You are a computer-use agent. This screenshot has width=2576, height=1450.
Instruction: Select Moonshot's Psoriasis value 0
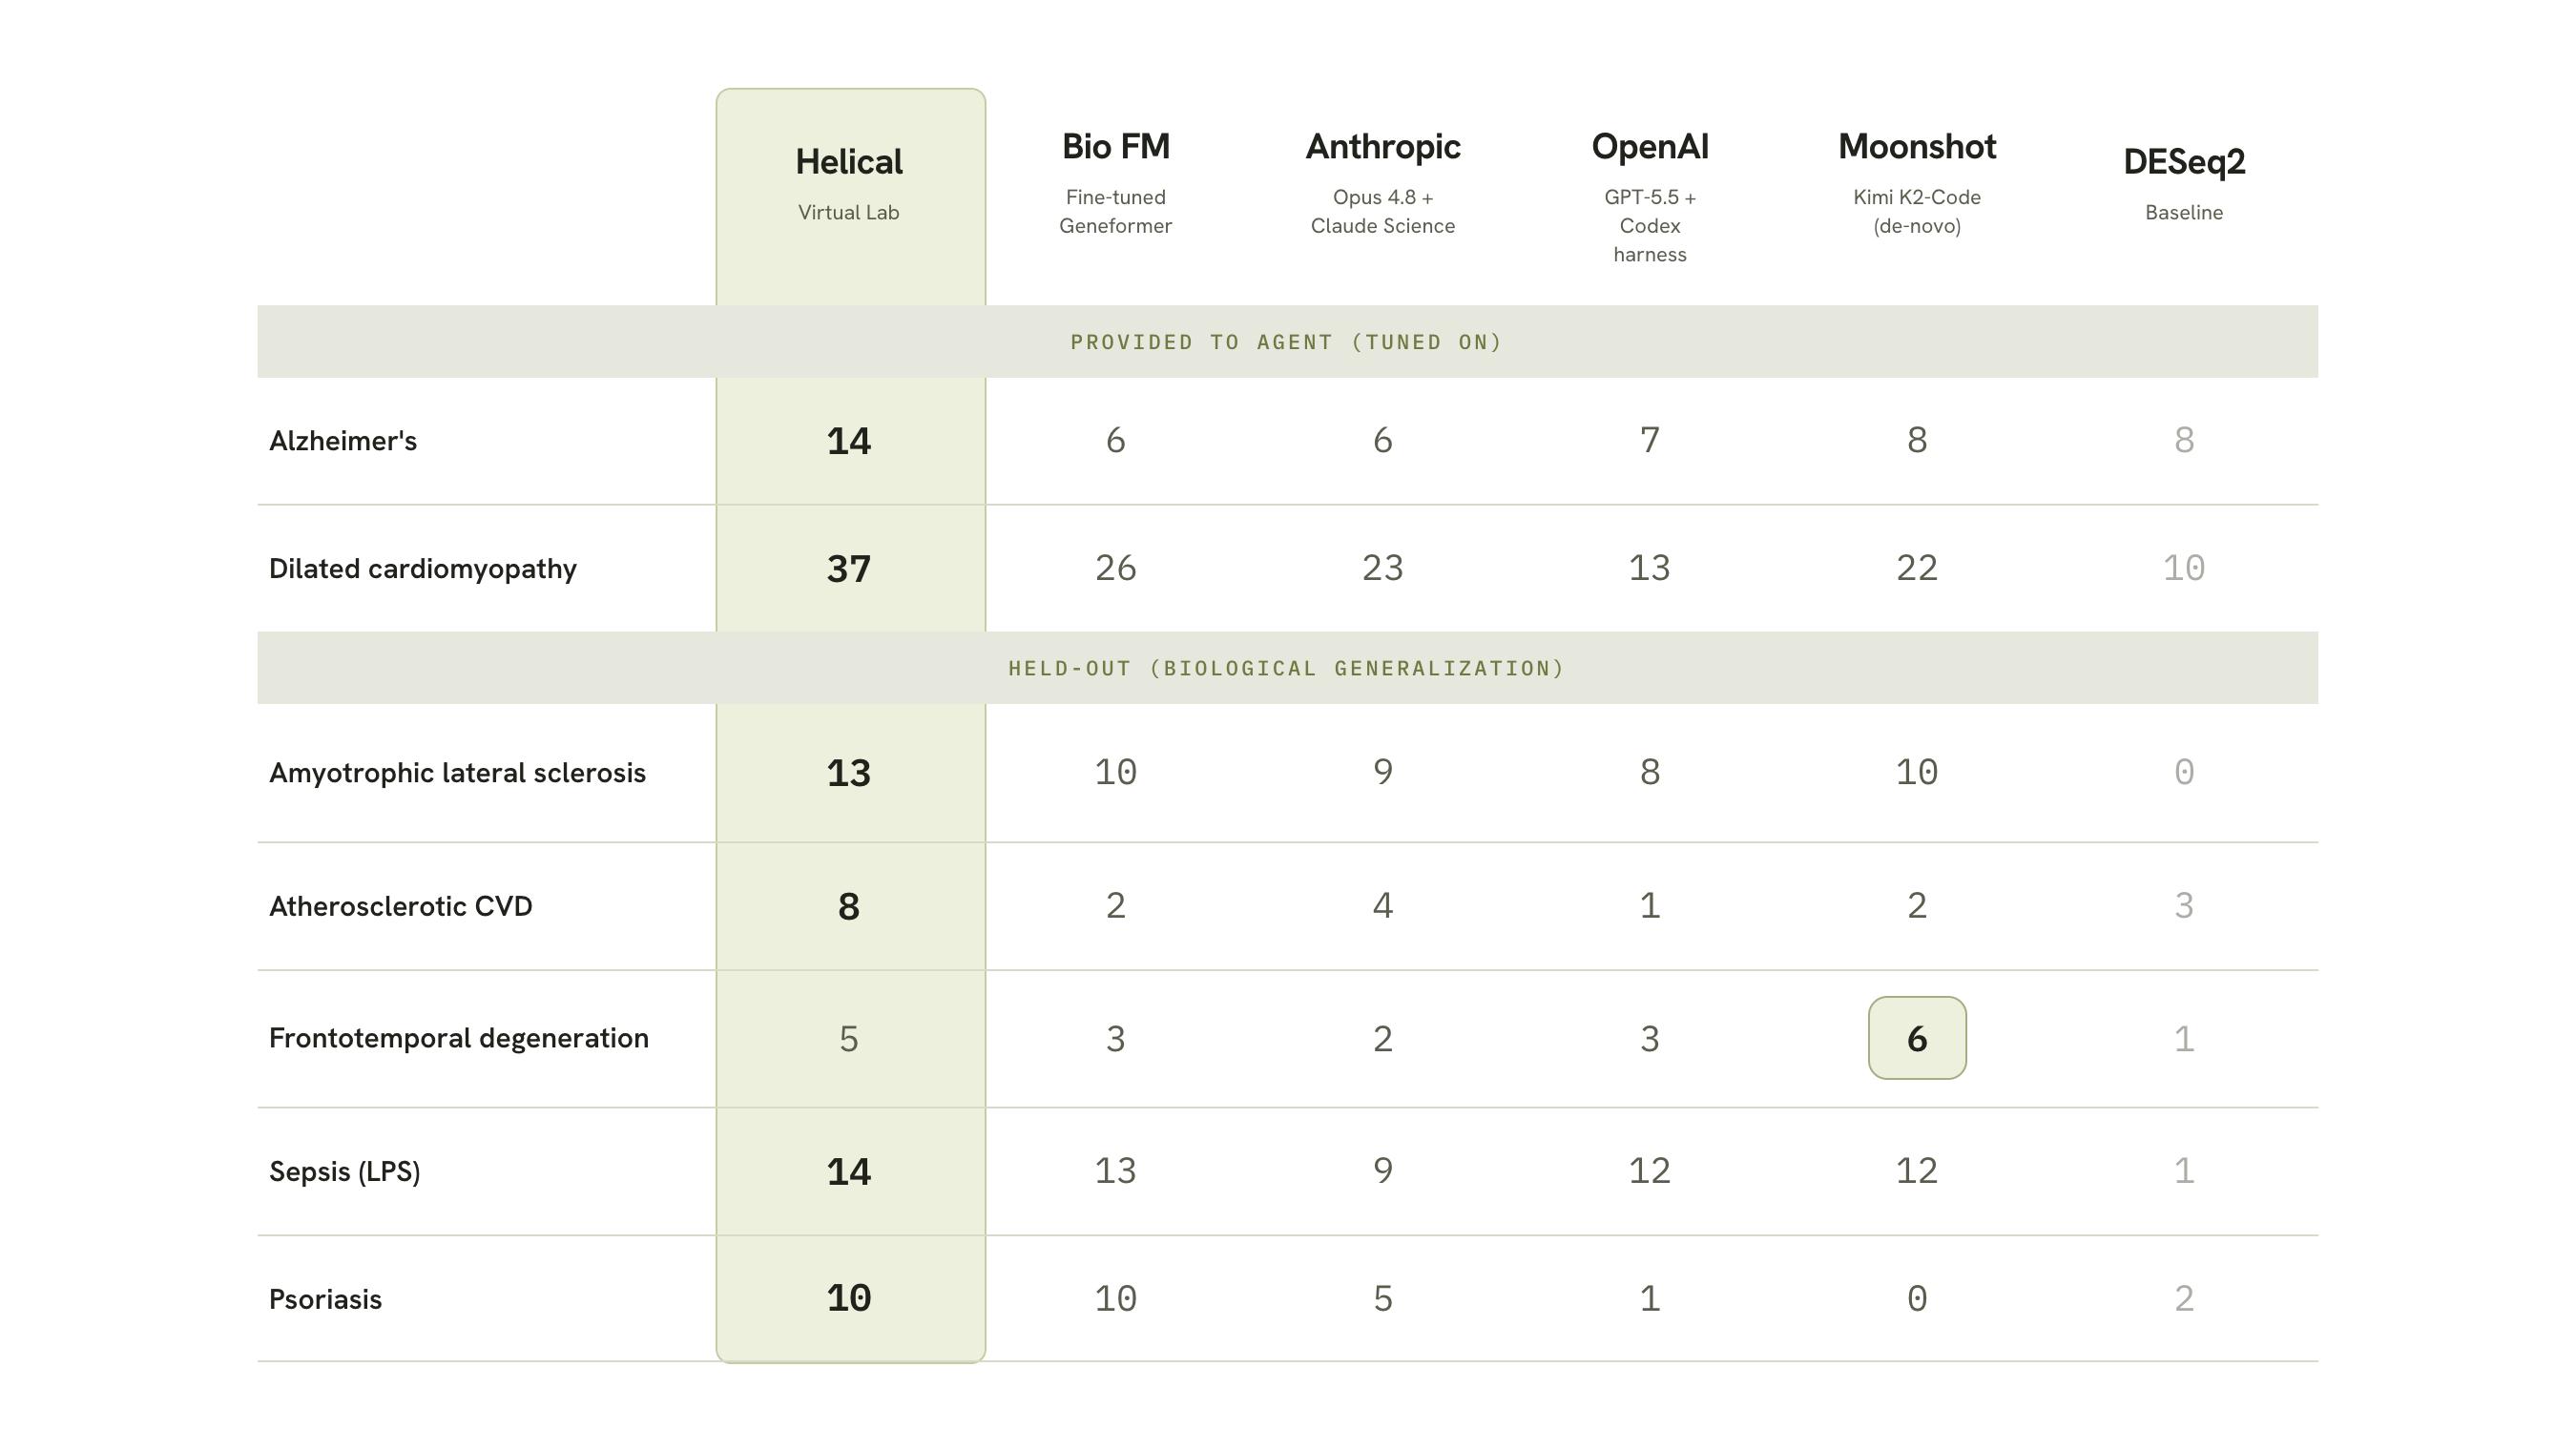(1917, 1299)
